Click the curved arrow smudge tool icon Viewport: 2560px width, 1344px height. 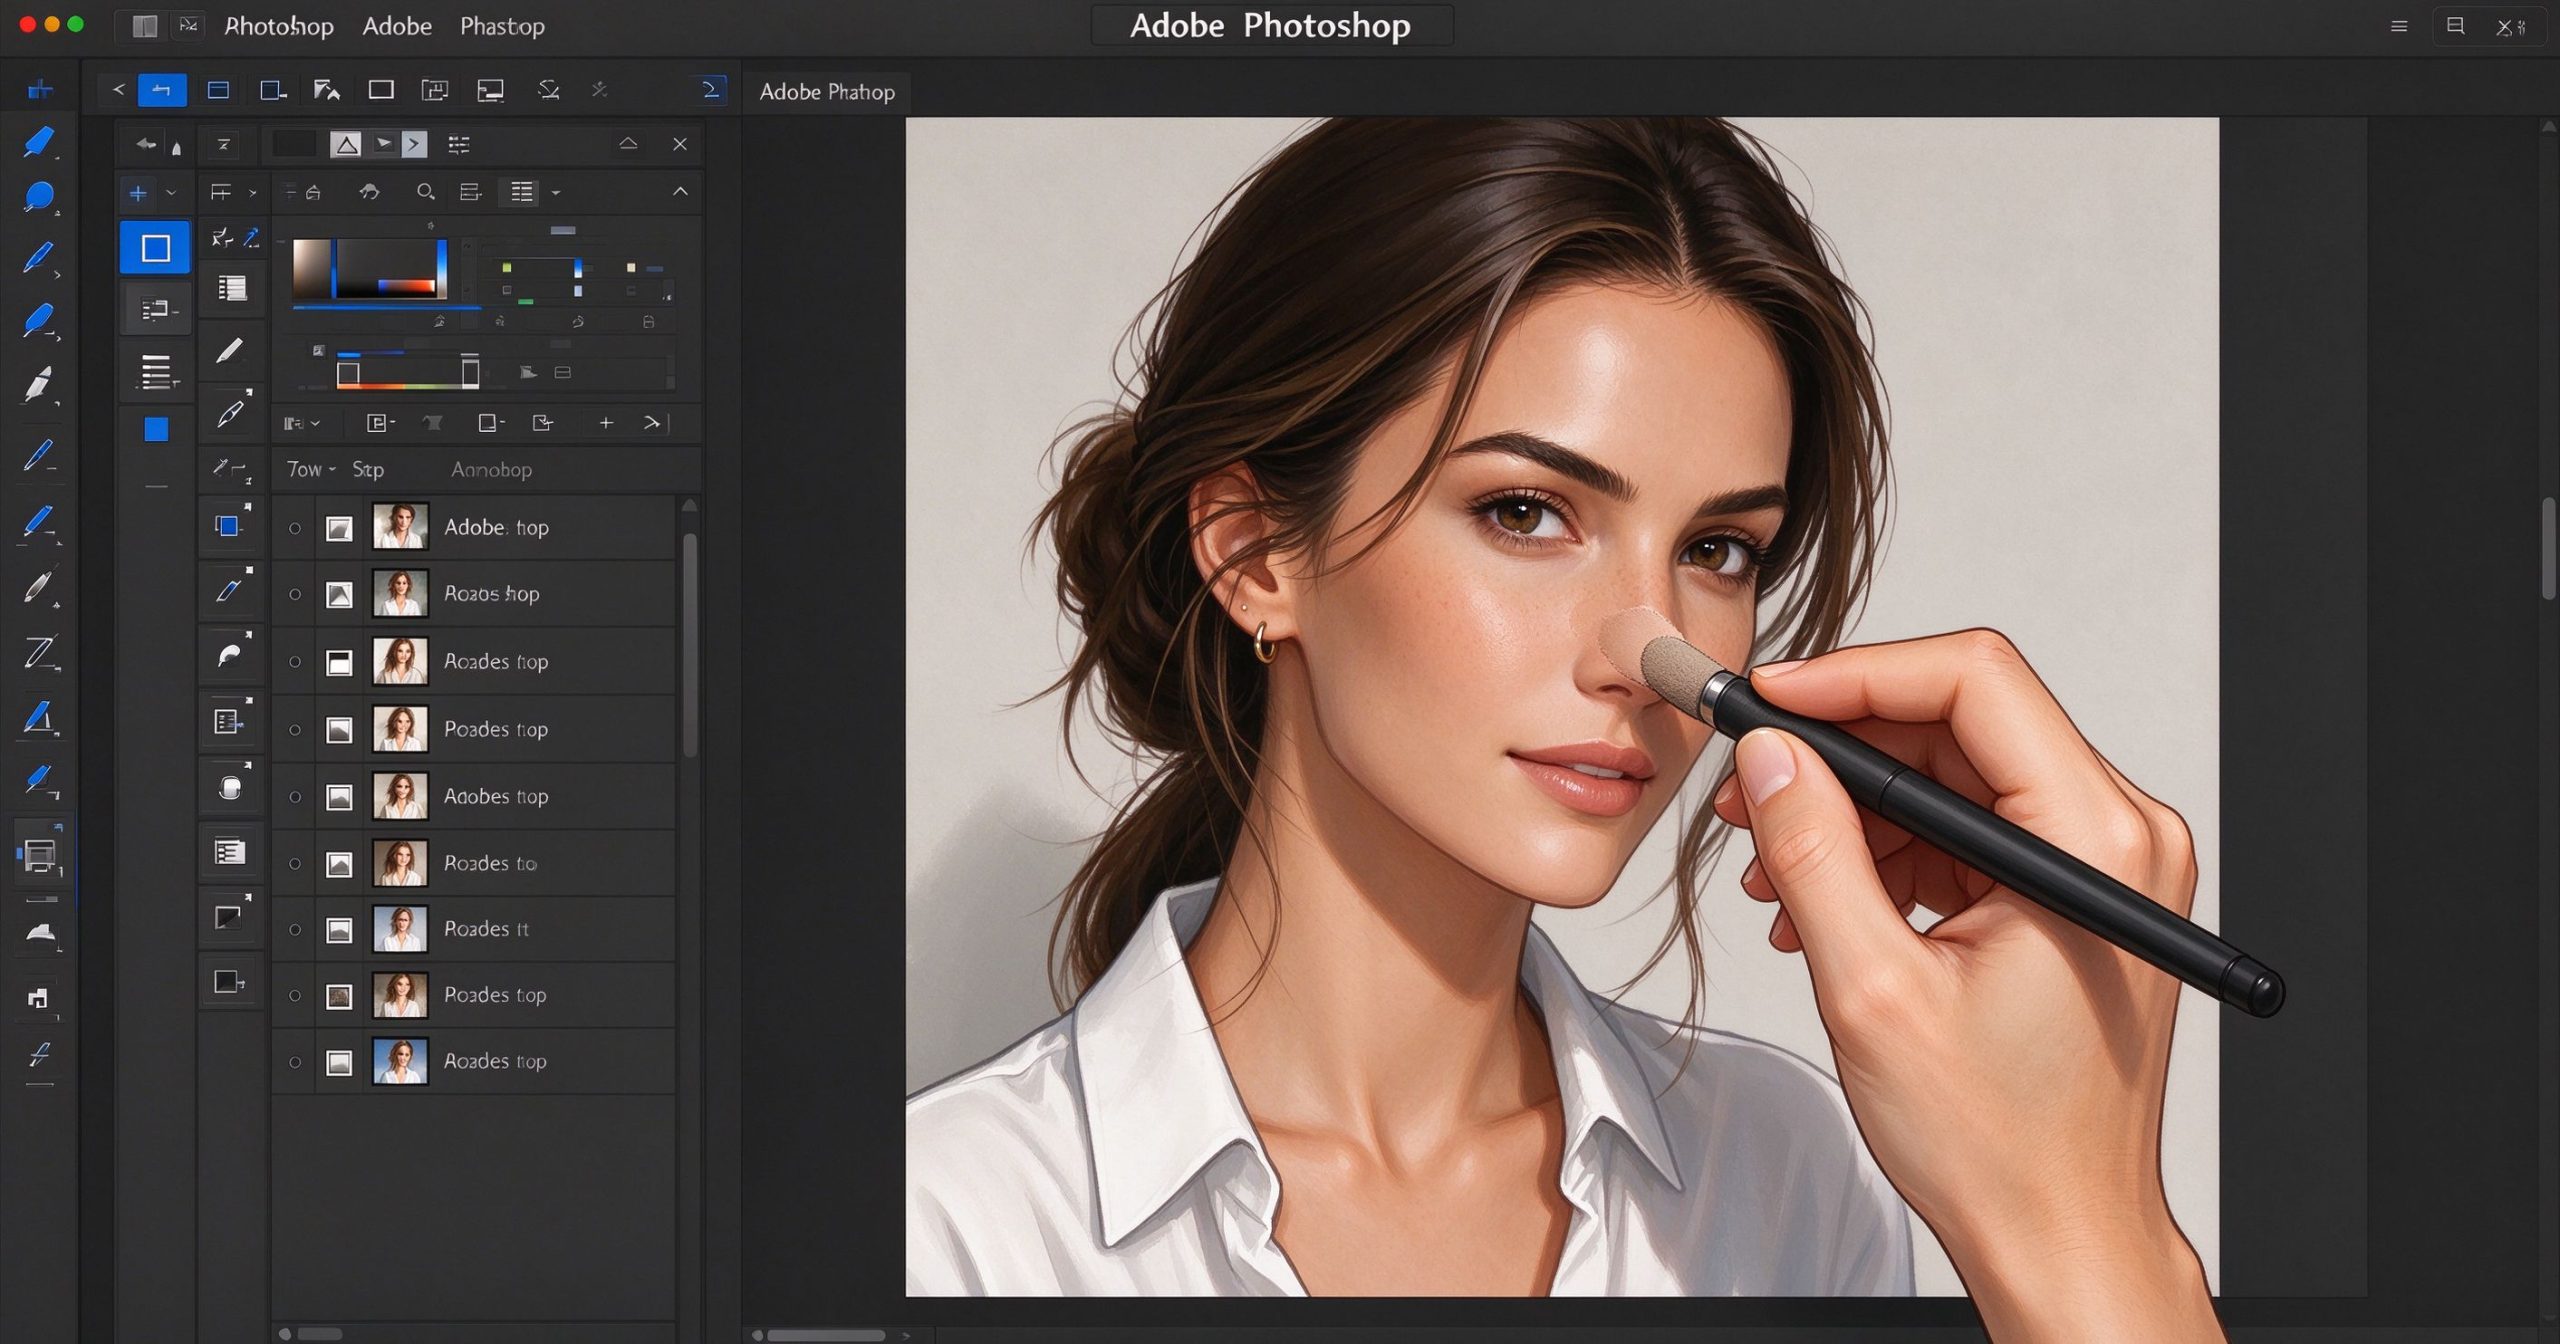click(230, 655)
